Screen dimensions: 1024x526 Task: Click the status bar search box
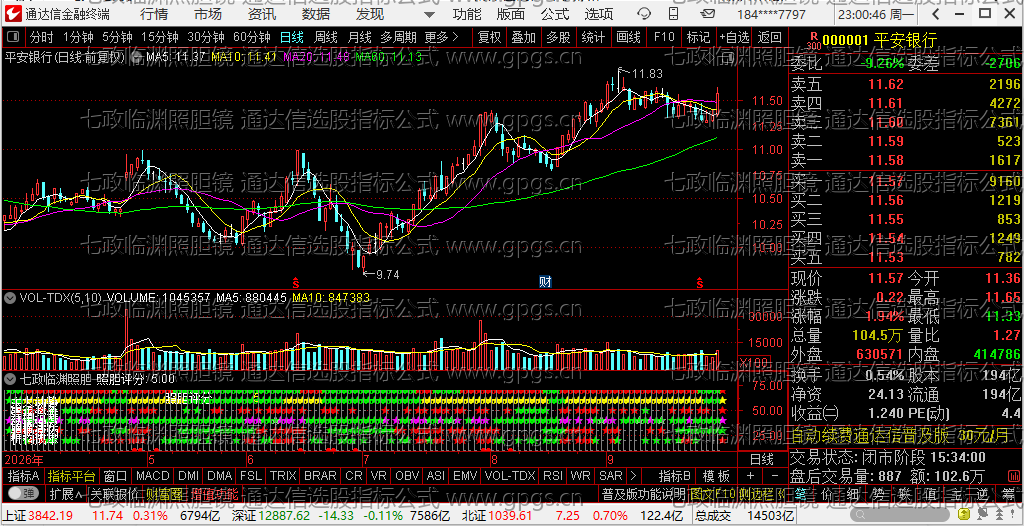point(900,515)
